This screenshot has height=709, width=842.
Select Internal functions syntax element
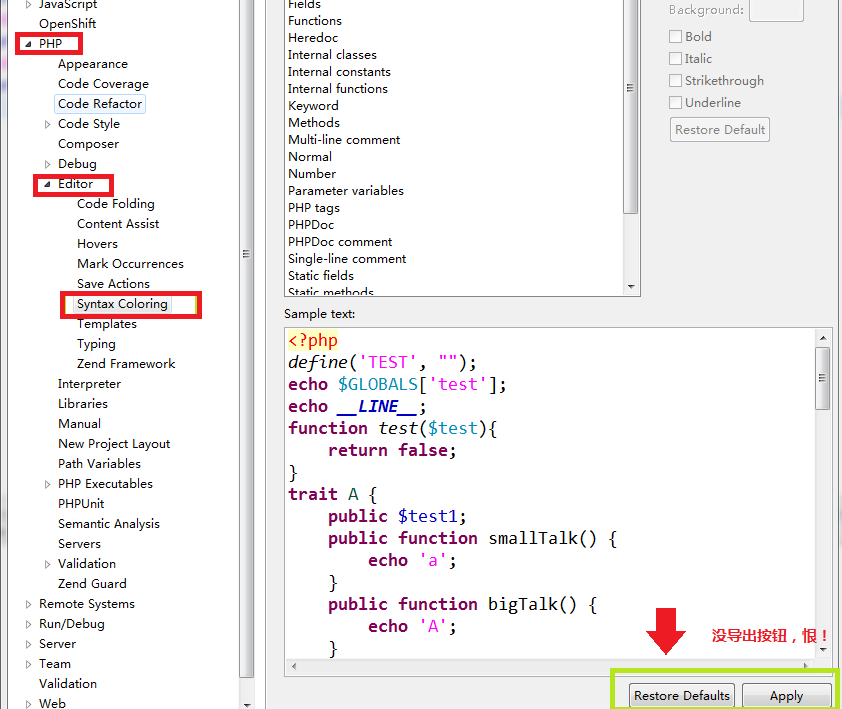coord(337,89)
